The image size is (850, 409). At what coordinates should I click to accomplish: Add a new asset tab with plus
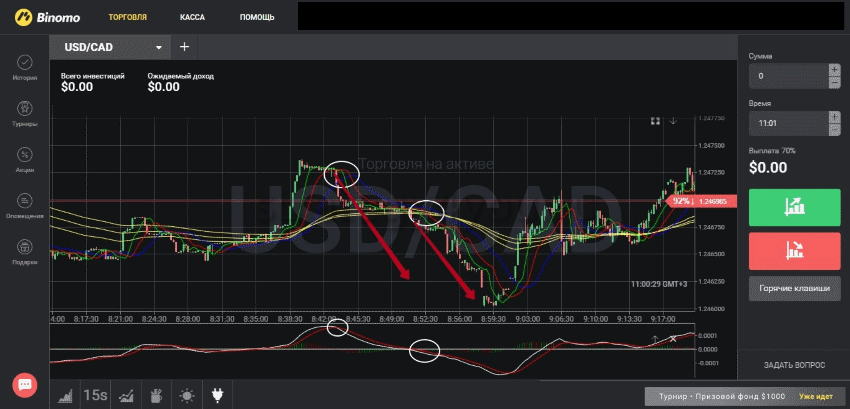[x=184, y=47]
